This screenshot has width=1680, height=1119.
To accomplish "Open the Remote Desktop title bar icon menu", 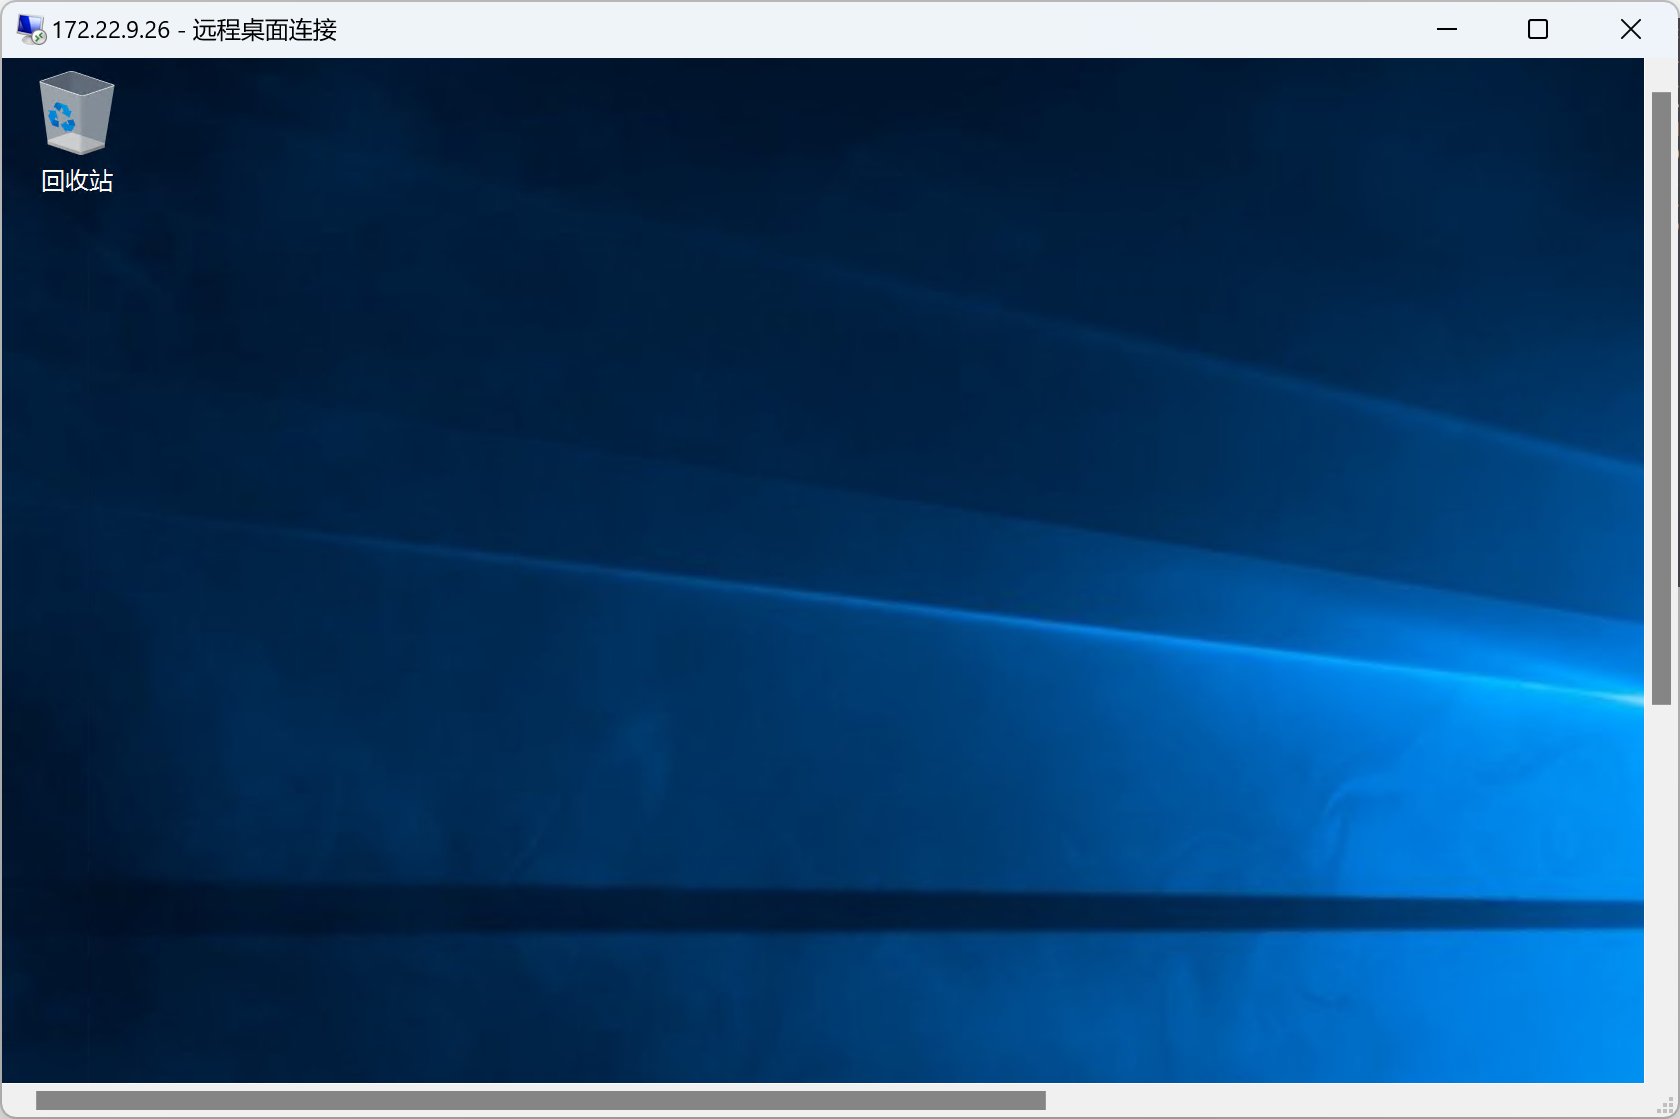I will click(30, 30).
